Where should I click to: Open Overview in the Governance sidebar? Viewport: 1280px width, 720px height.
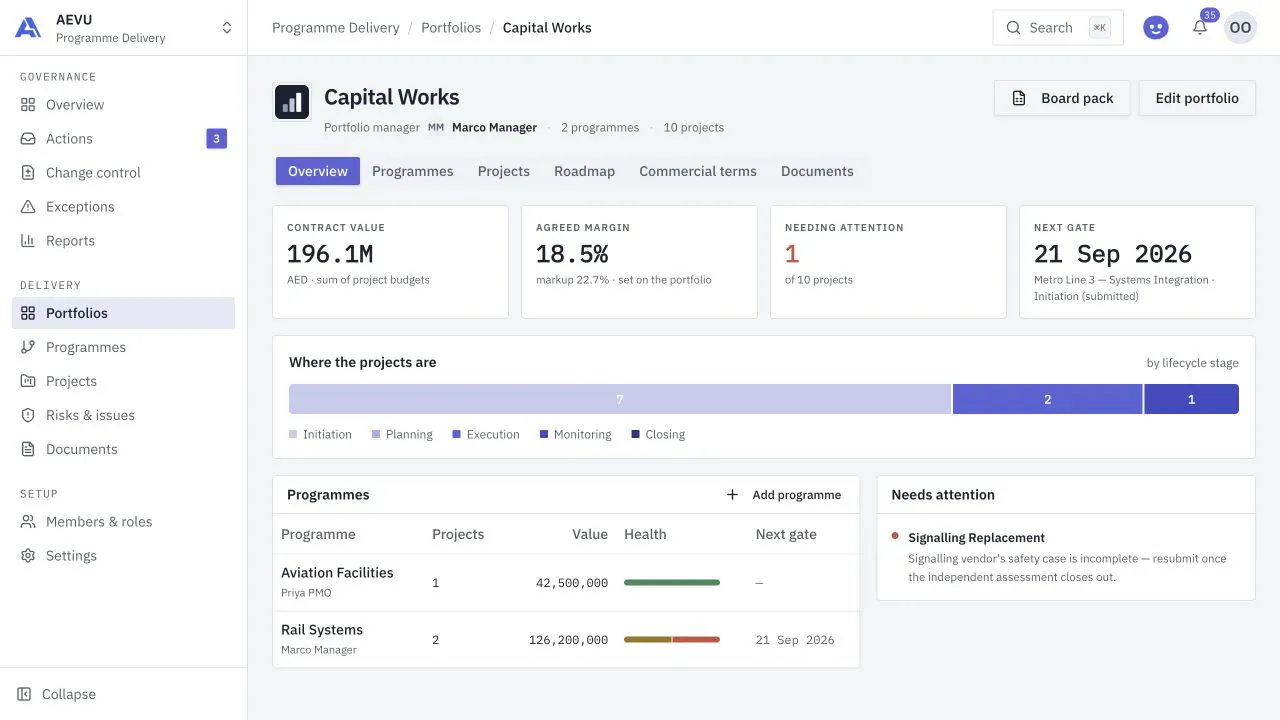click(124, 105)
